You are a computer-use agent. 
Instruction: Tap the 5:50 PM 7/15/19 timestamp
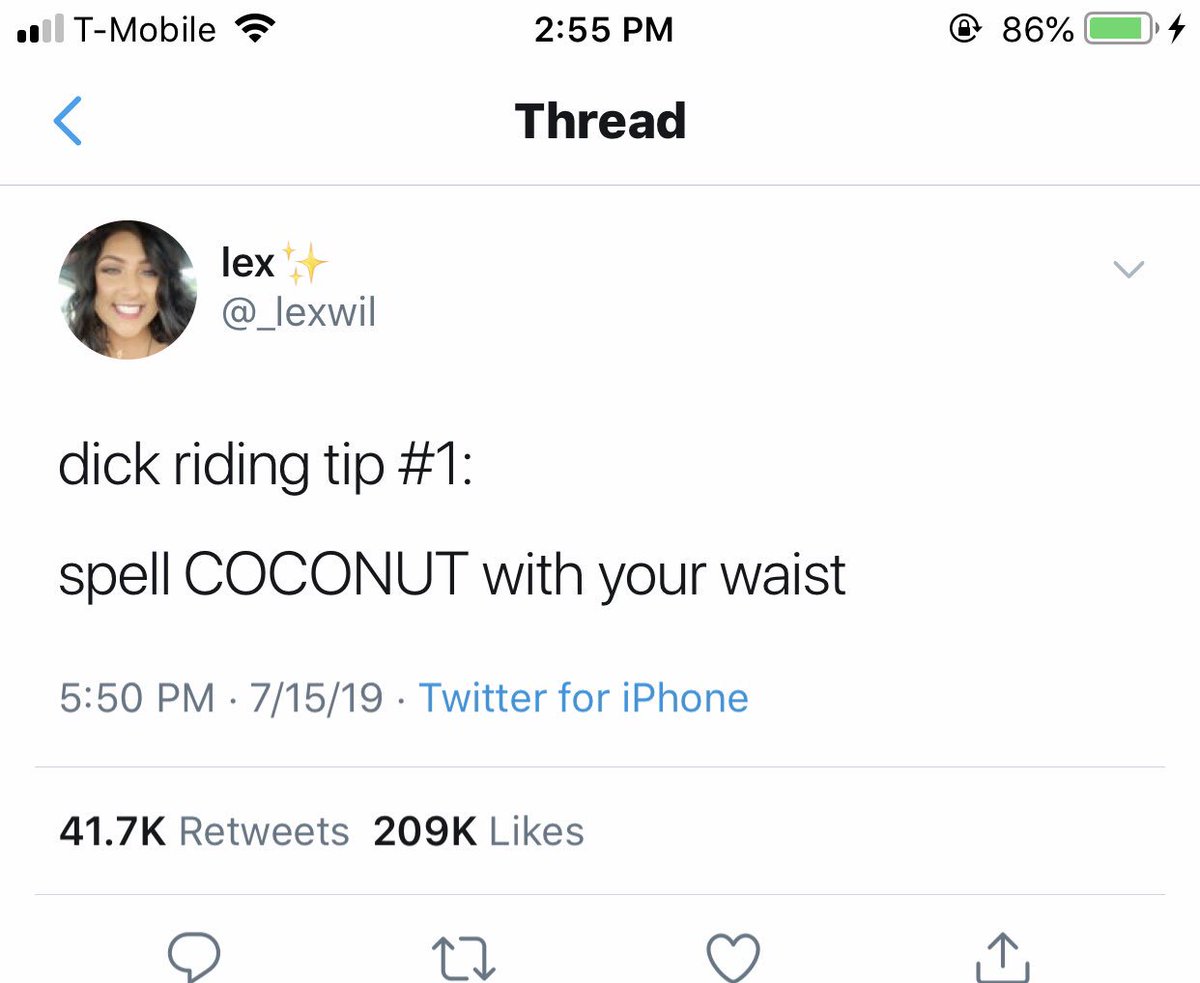click(221, 697)
